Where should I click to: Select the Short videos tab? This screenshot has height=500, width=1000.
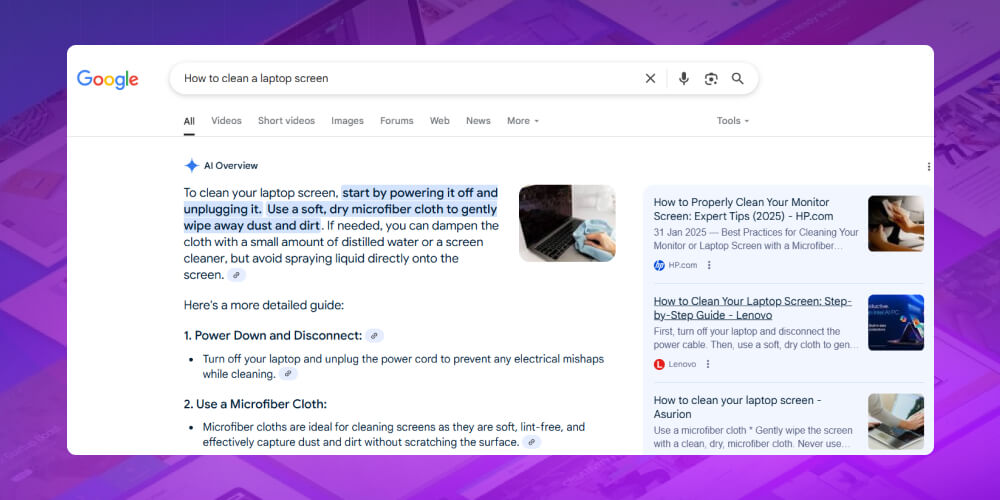tap(286, 121)
